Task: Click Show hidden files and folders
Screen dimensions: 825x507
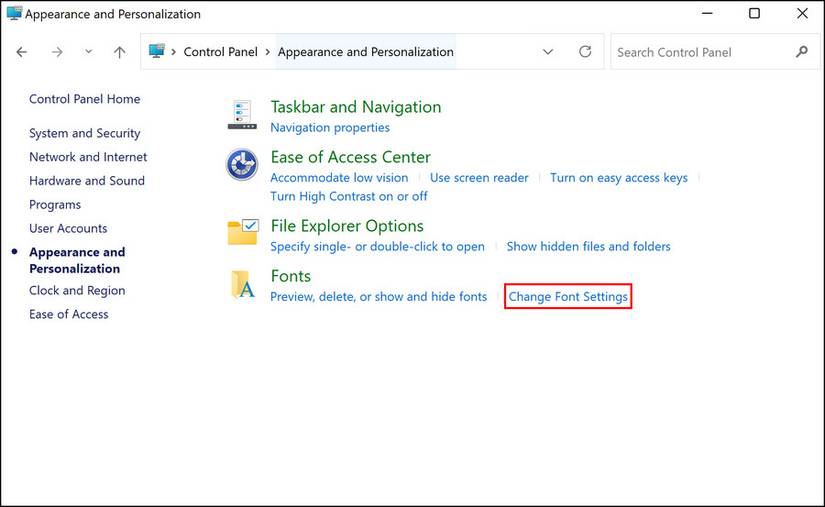Action: (588, 246)
